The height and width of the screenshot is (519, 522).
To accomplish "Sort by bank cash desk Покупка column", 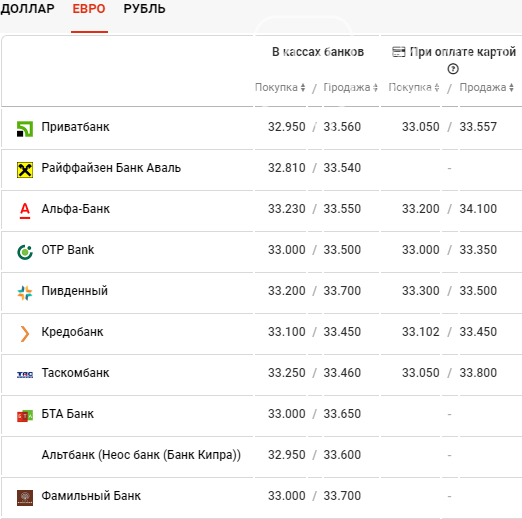I will pyautogui.click(x=280, y=87).
